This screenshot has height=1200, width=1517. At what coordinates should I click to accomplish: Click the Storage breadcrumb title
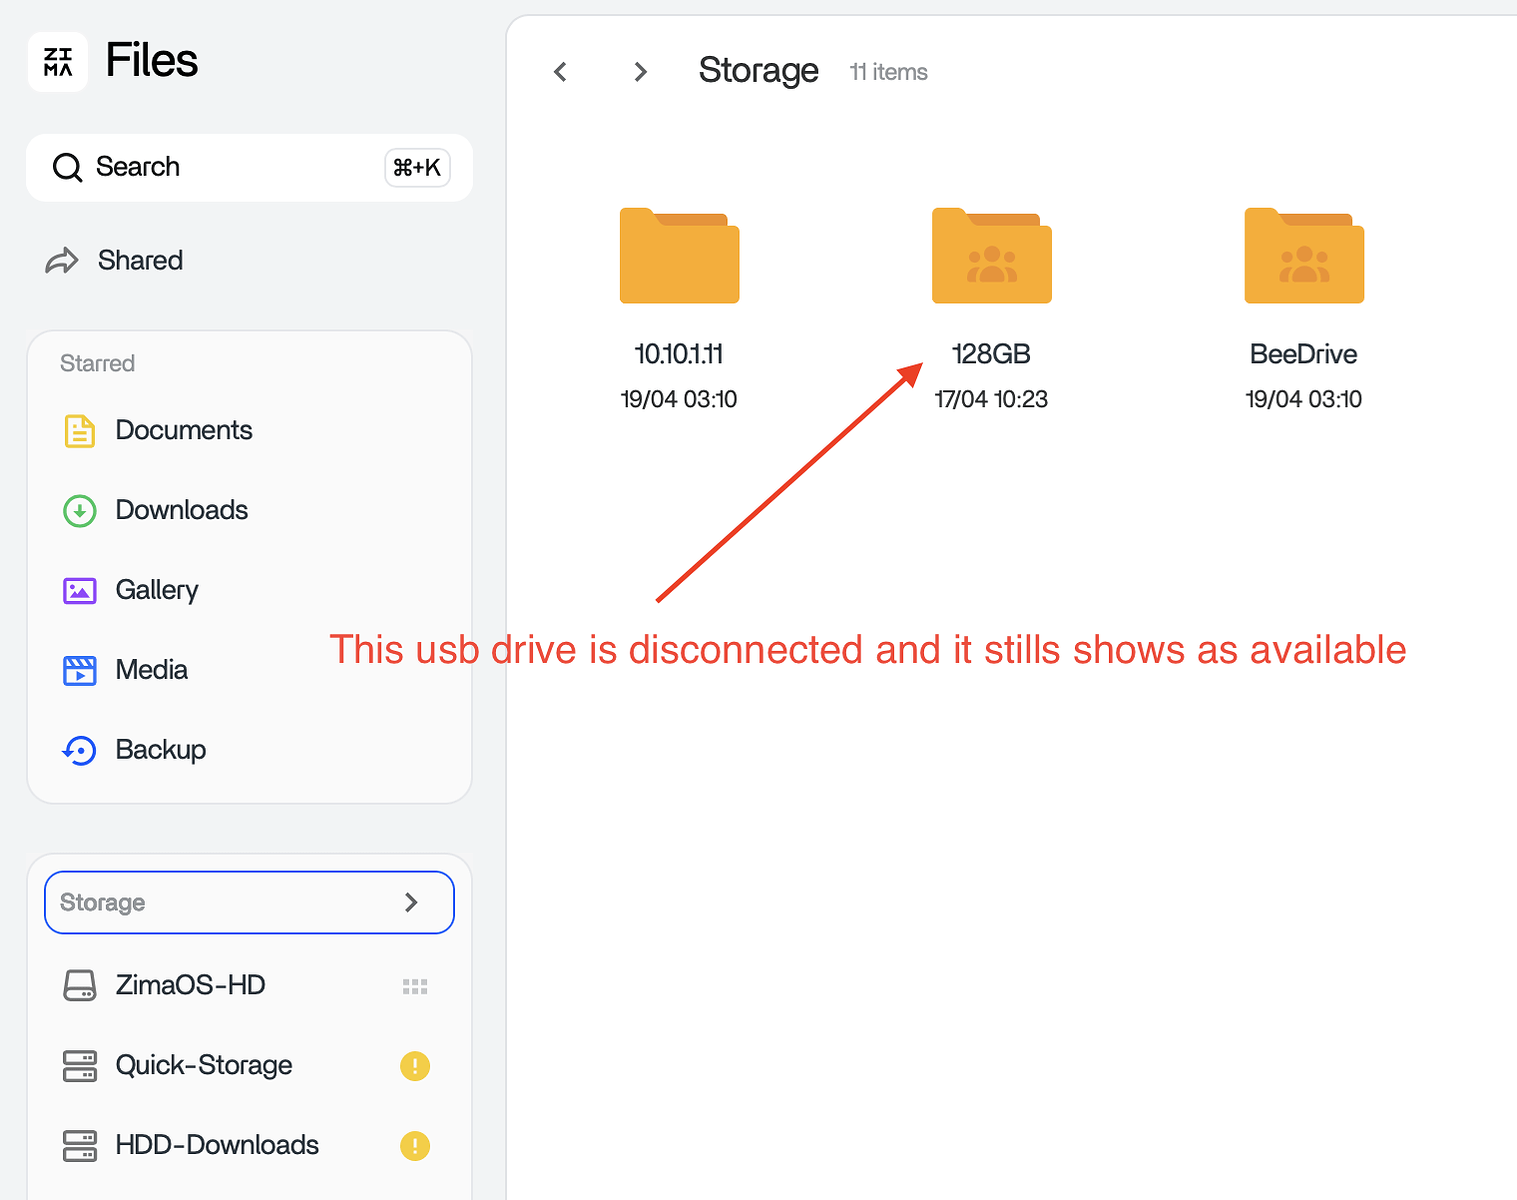[759, 71]
